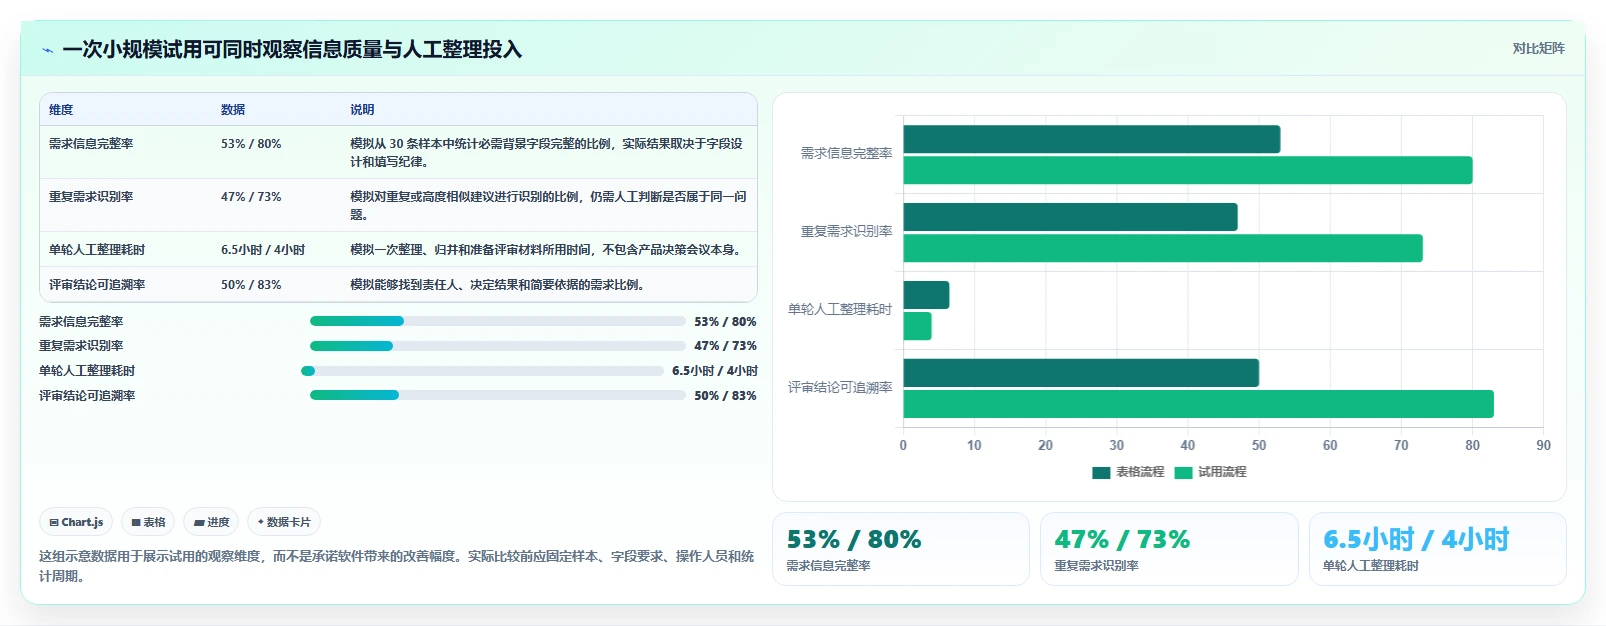Click the dark 表格流程 bar for 单轮人工整理耗时
Viewport: 1606px width, 626px height.
(927, 295)
